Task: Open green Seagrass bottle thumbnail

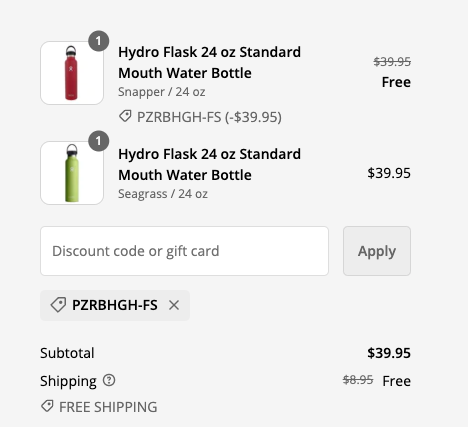Action: tap(72, 173)
